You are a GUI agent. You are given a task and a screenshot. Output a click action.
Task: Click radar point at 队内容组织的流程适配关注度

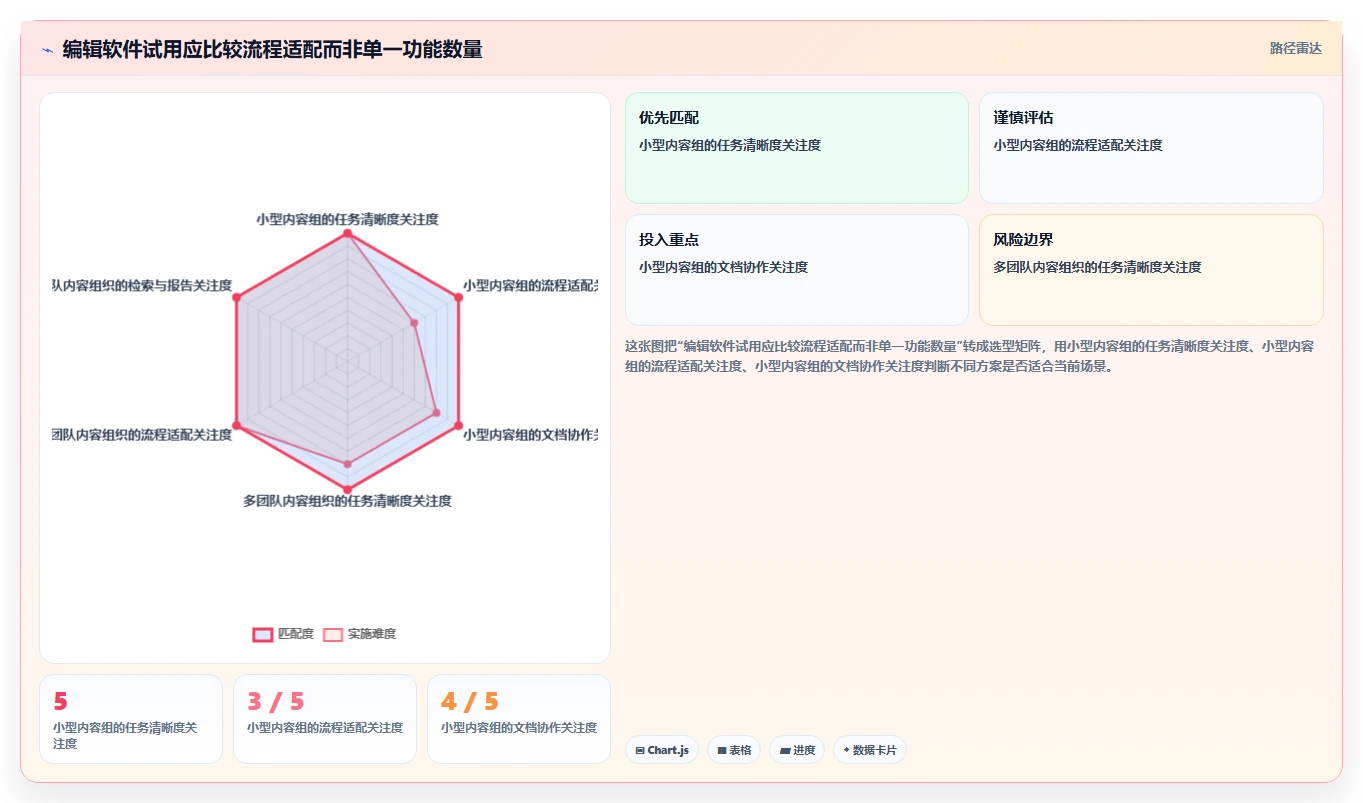[x=237, y=426]
